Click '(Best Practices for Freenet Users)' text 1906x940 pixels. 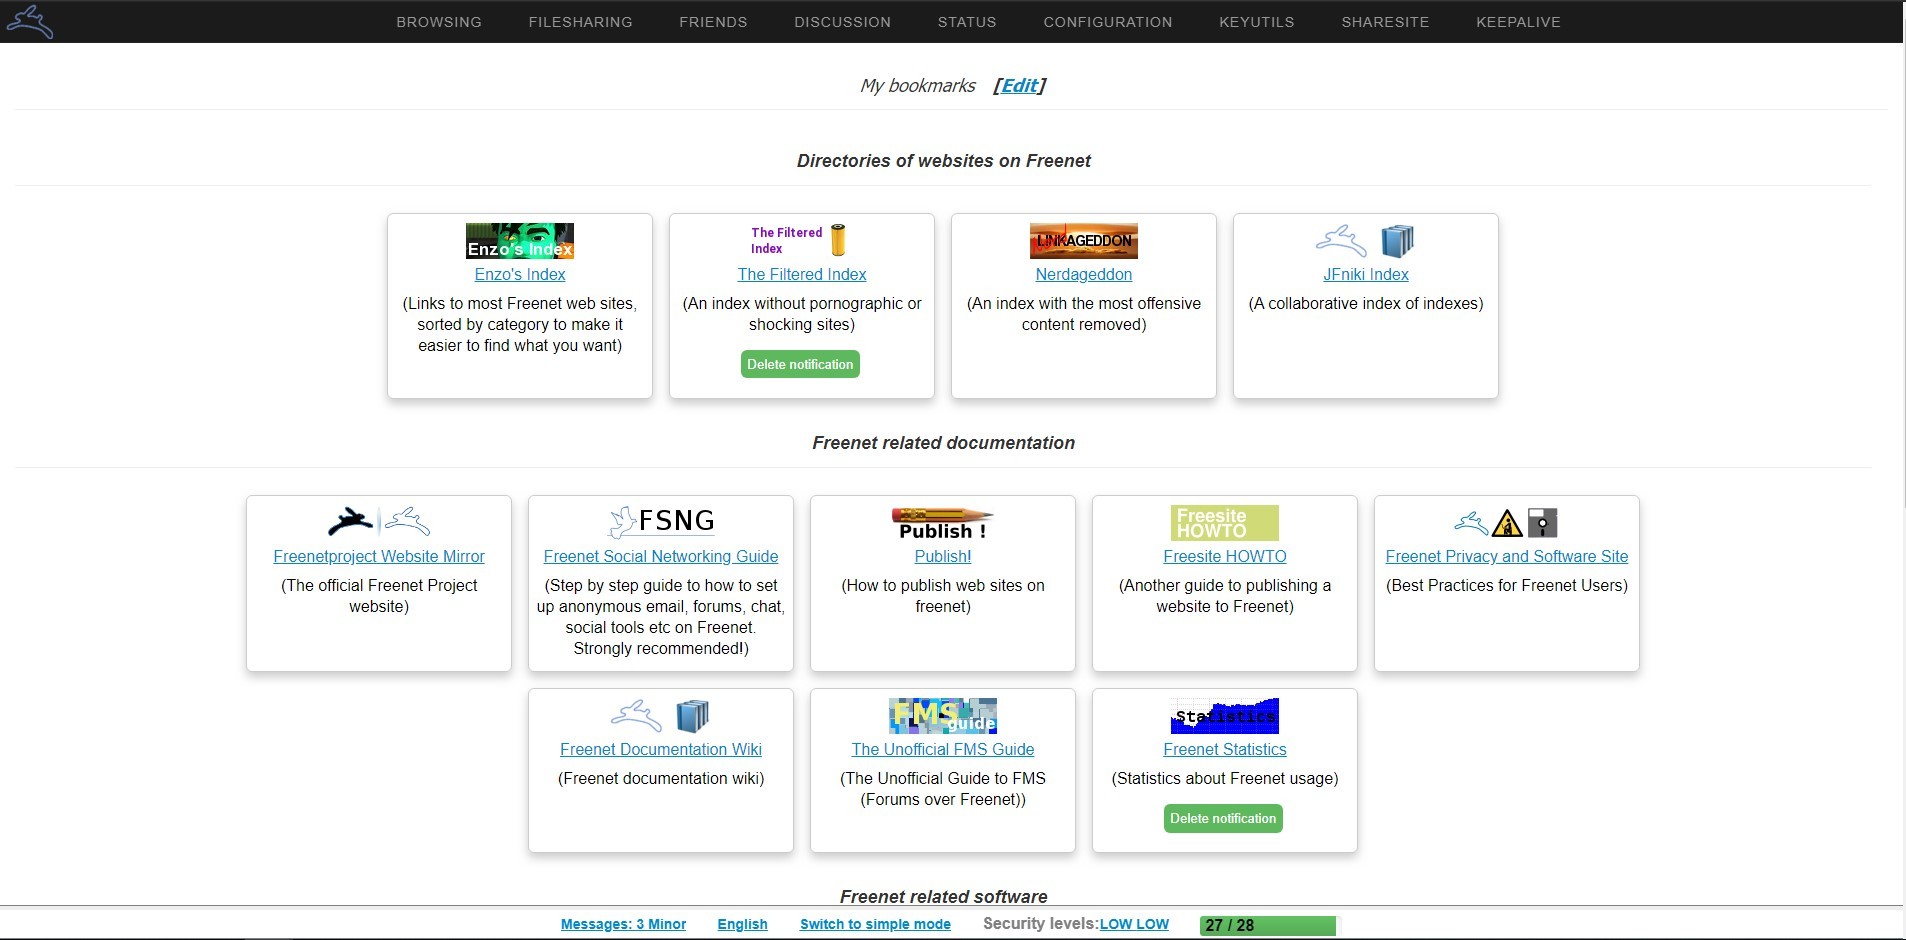[1507, 585]
